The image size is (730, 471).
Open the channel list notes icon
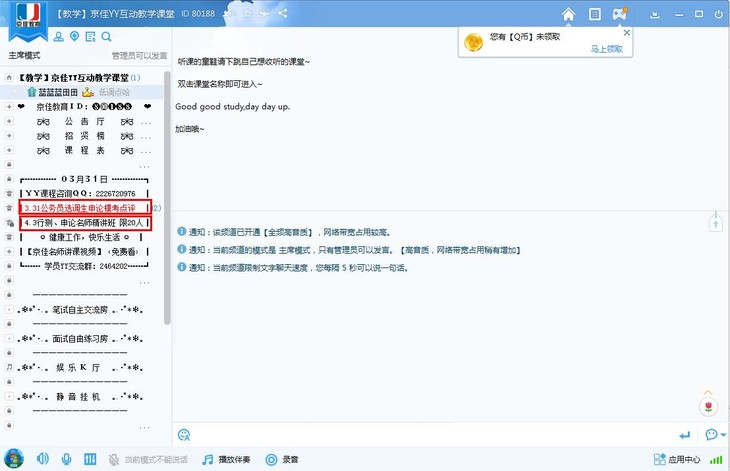[x=90, y=37]
